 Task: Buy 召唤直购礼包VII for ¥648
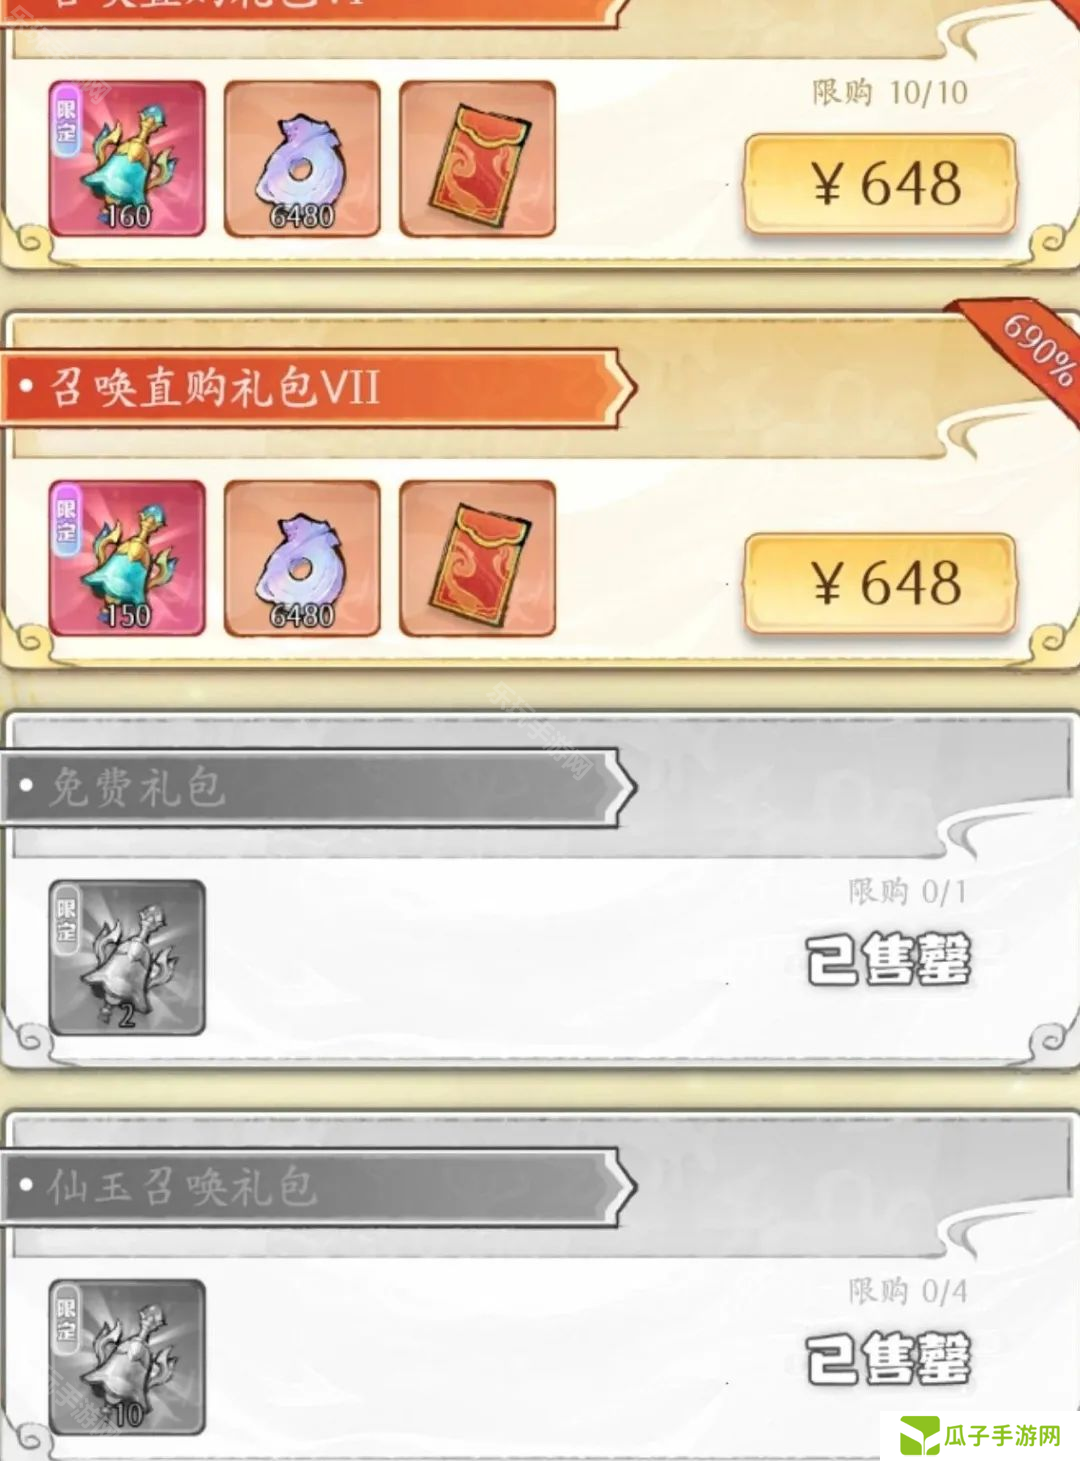[x=880, y=584]
